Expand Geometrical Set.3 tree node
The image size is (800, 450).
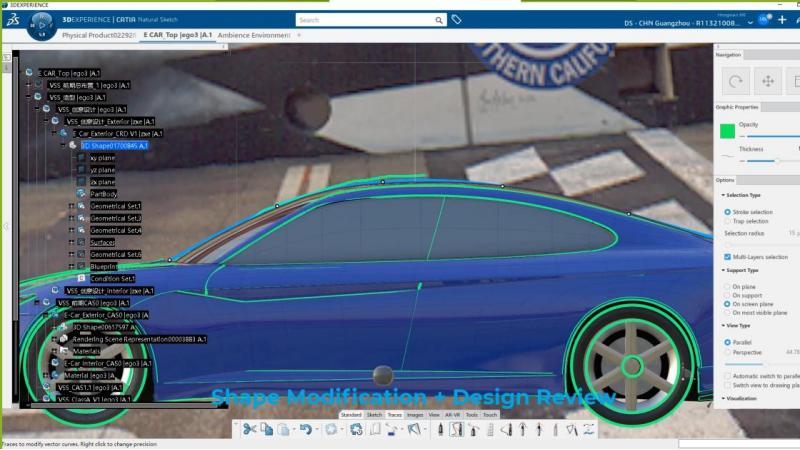pos(71,218)
